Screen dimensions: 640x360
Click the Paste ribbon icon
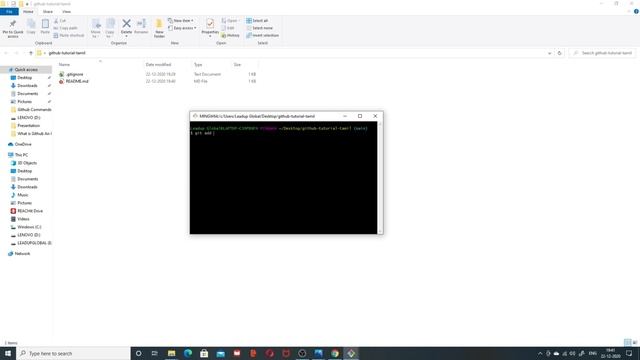point(45,27)
